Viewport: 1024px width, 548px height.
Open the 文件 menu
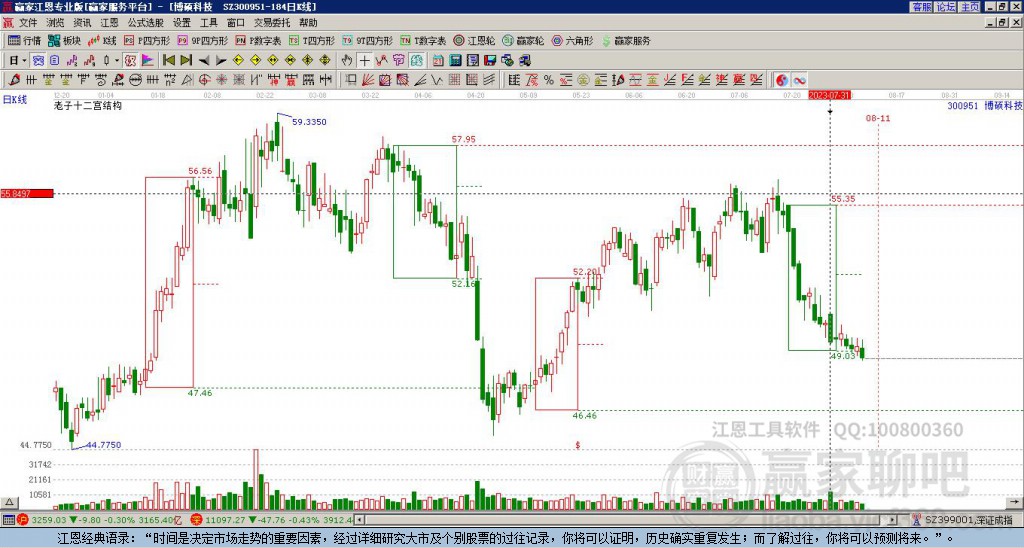click(x=28, y=23)
